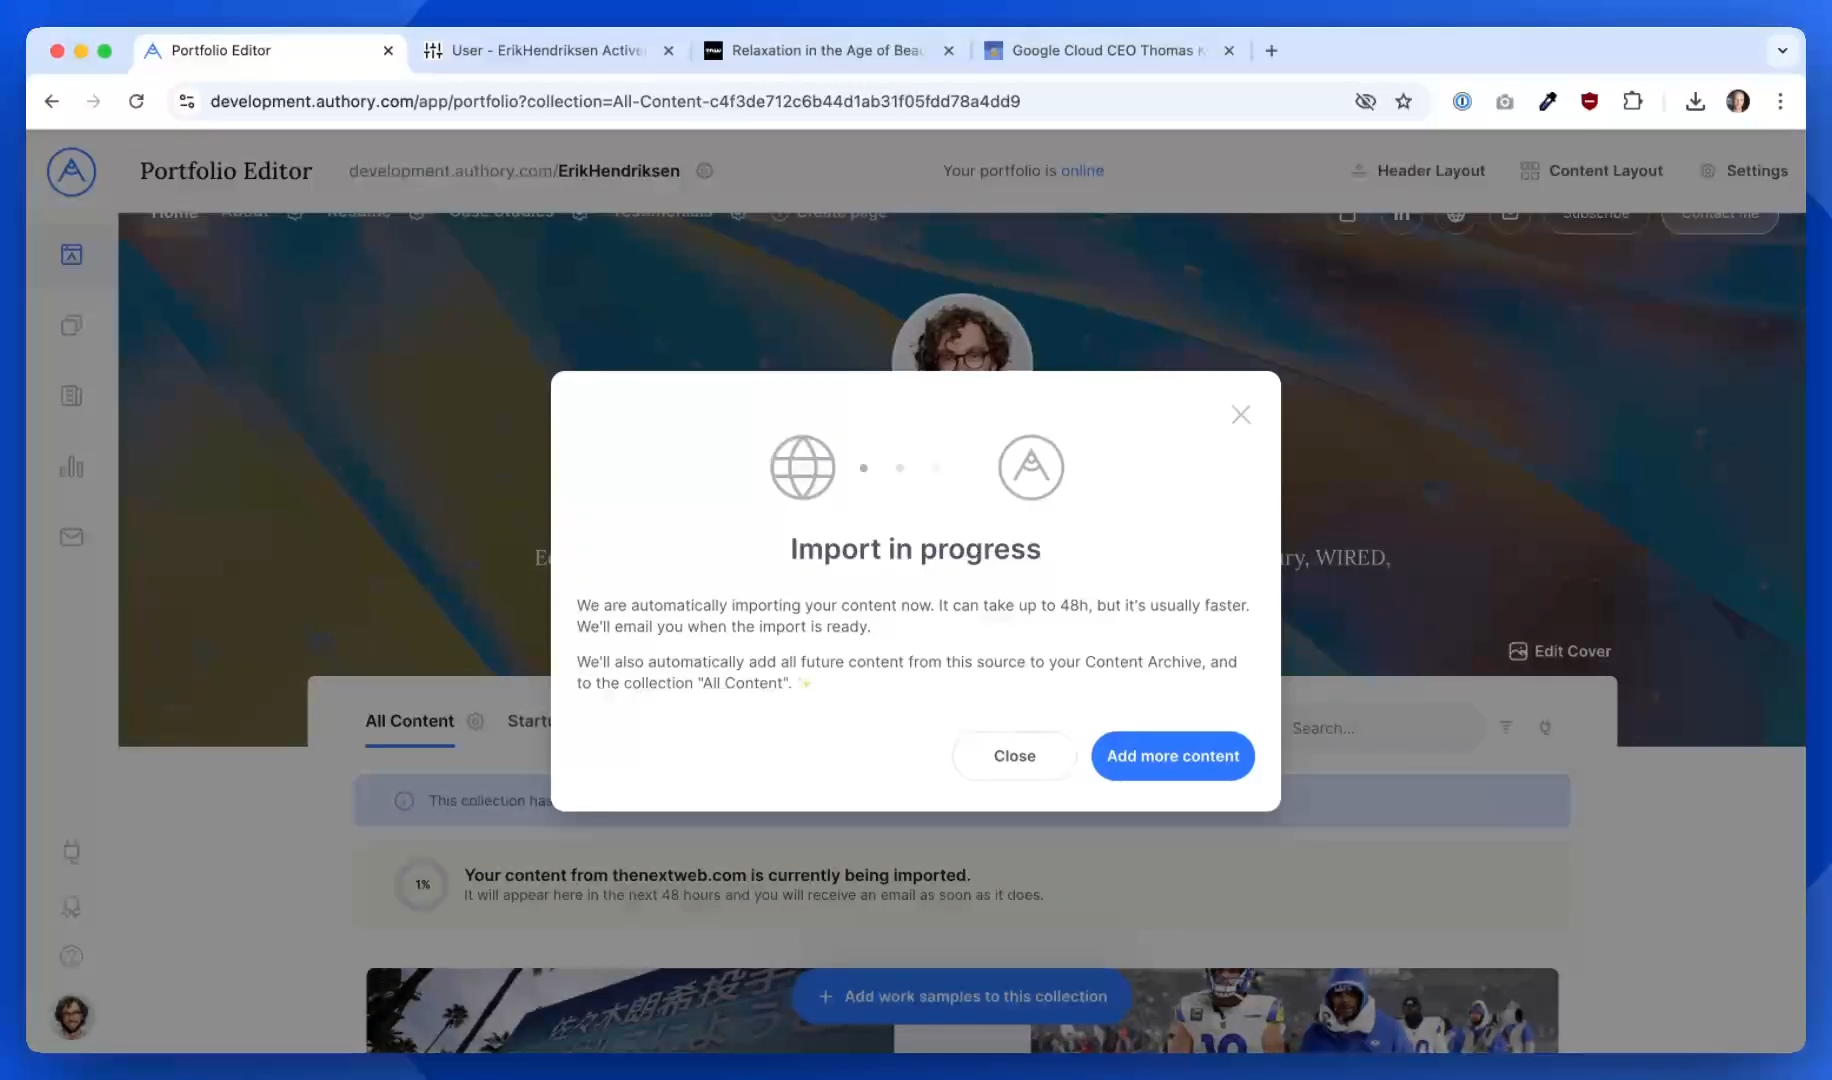Open the collections icon in sidebar
Image resolution: width=1832 pixels, height=1080 pixels.
(71, 325)
